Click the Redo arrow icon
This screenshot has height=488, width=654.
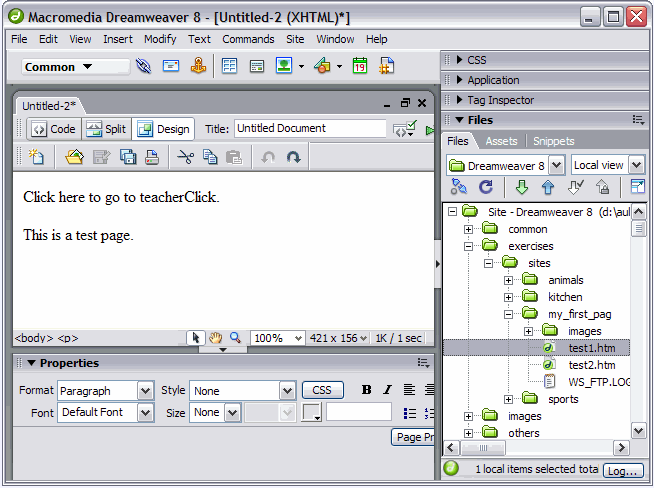[294, 157]
